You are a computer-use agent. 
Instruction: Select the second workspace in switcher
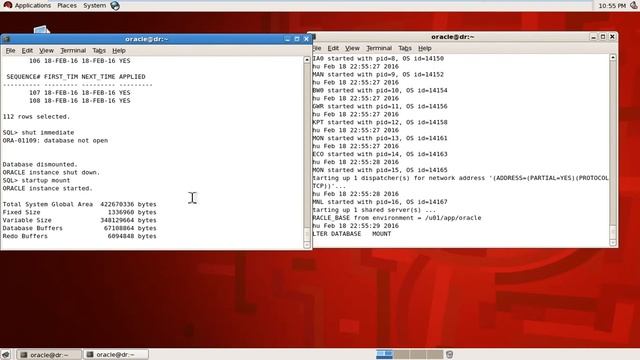tap(401, 354)
